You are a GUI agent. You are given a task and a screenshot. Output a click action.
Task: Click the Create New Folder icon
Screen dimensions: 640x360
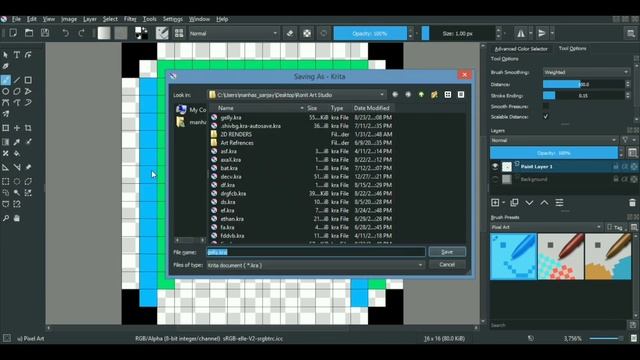tap(434, 95)
